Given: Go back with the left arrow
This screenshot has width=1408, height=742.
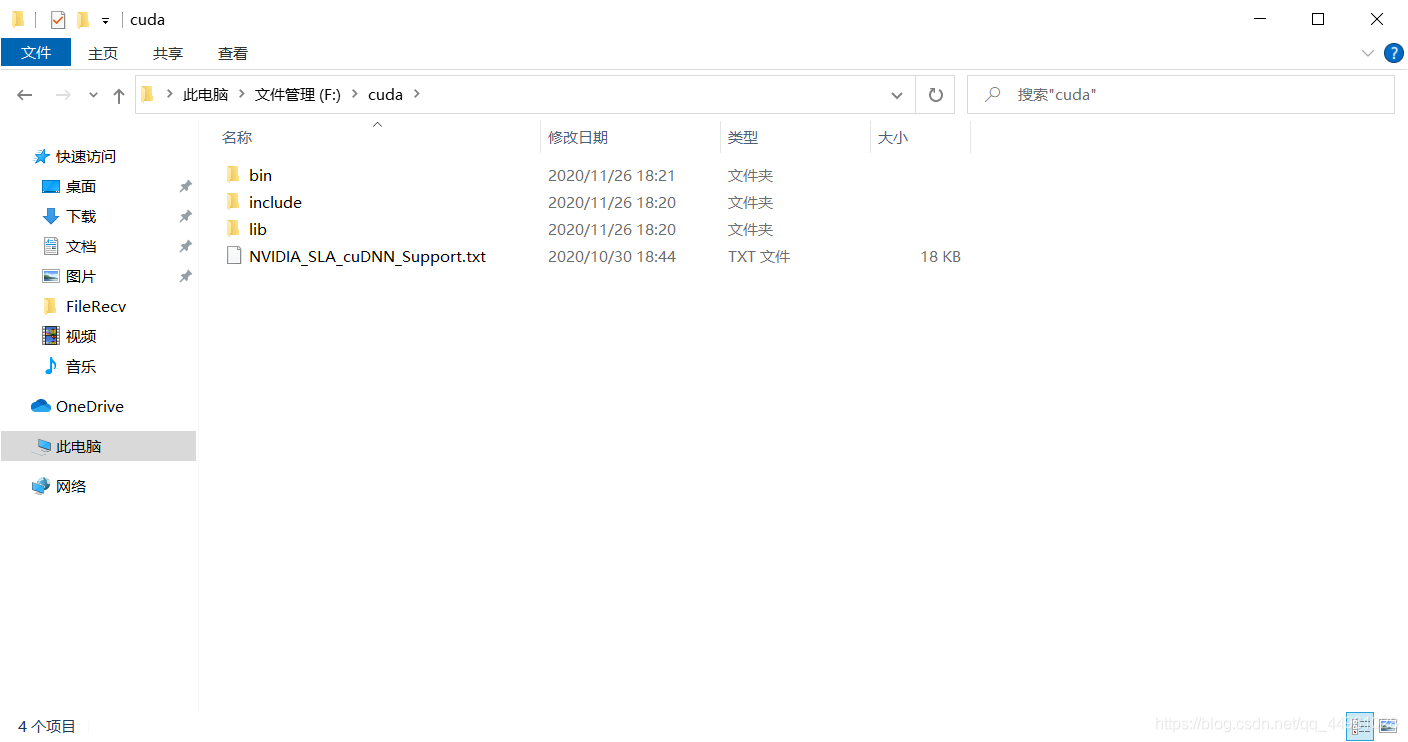Looking at the screenshot, I should [x=25, y=95].
